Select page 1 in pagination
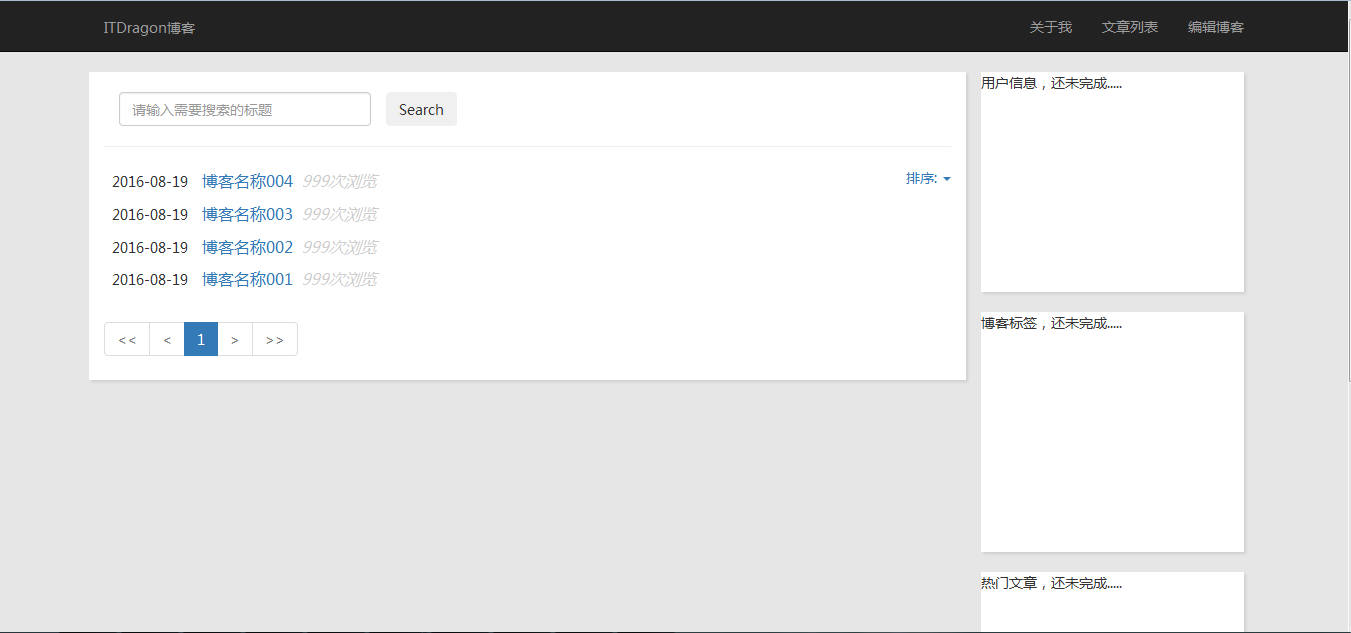Image resolution: width=1351 pixels, height=633 pixels. coord(201,339)
